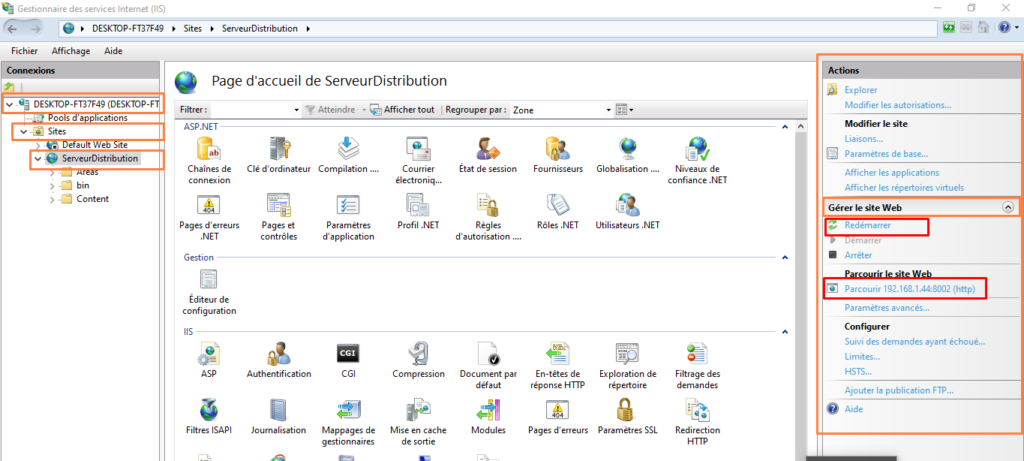
Task: Collapse the ASP.NET group section
Action: click(x=785, y=127)
